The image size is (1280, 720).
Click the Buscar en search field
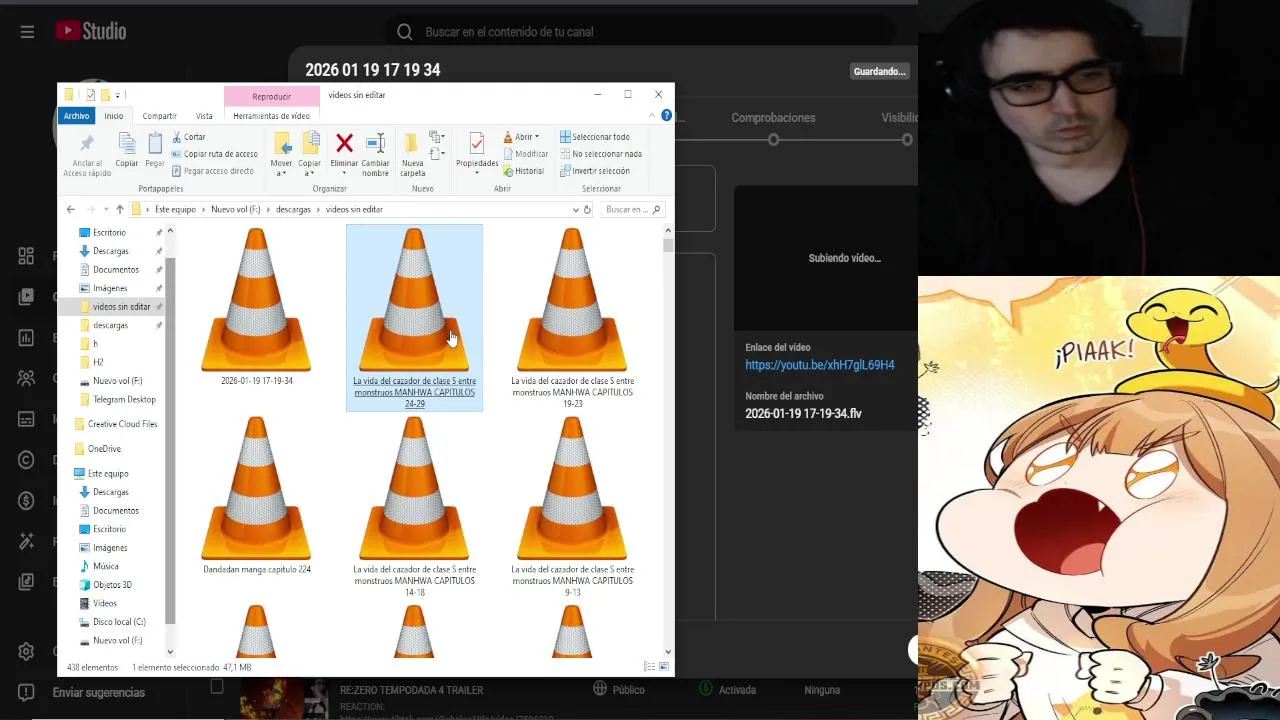pyautogui.click(x=633, y=209)
